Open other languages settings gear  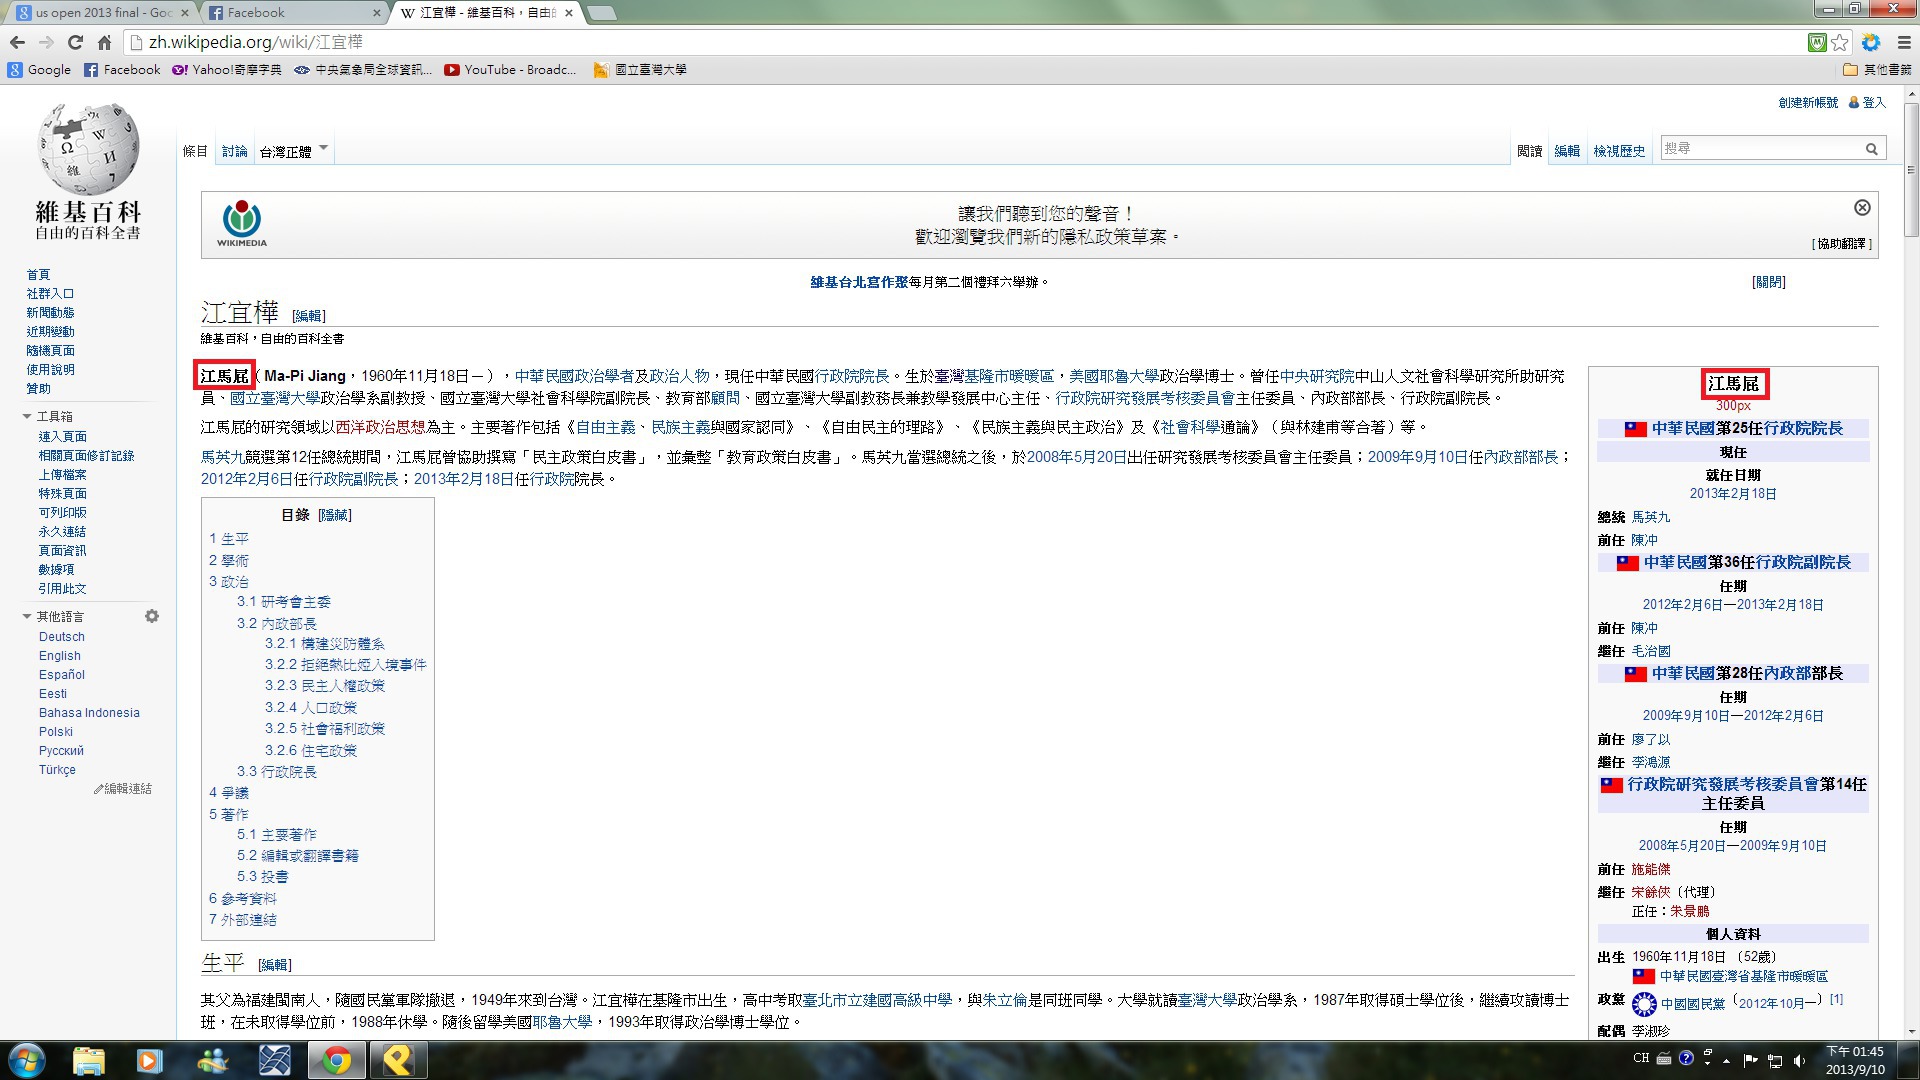tap(152, 616)
